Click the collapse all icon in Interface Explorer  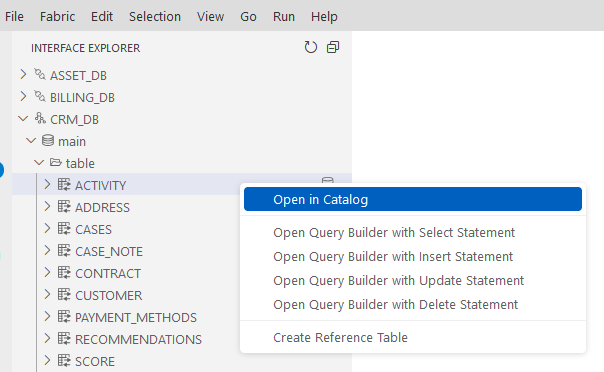coord(333,47)
